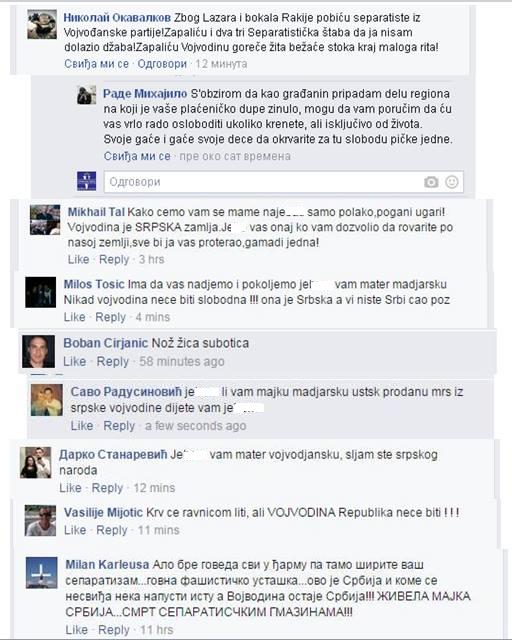Reply to Milos Tosic's comment
The height and width of the screenshot is (640, 512).
tap(110, 317)
